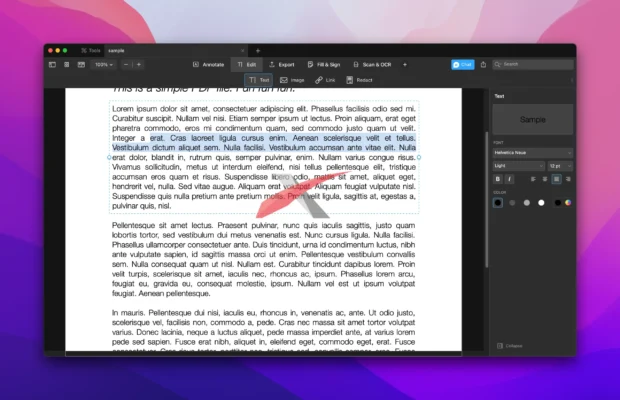
Task: Click the document vertical scrollbar
Action: [486, 200]
